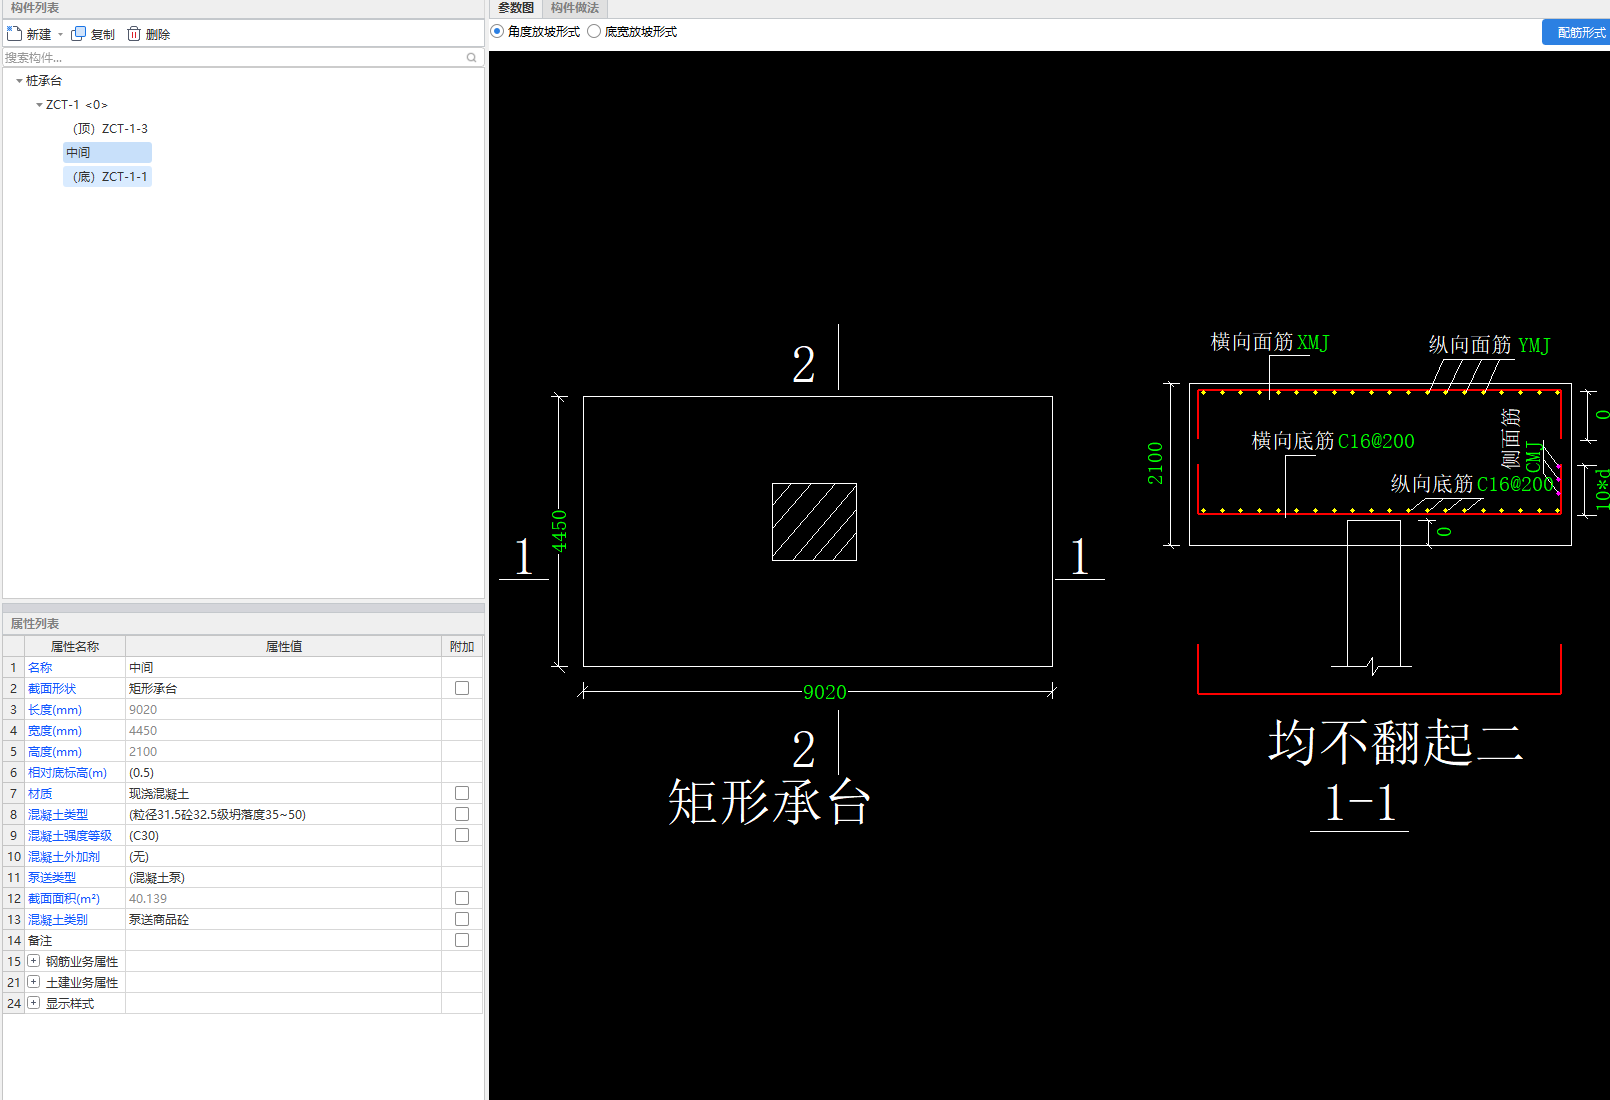The height and width of the screenshot is (1100, 1610).
Task: Click the search magnifier icon
Action: pyautogui.click(x=471, y=58)
